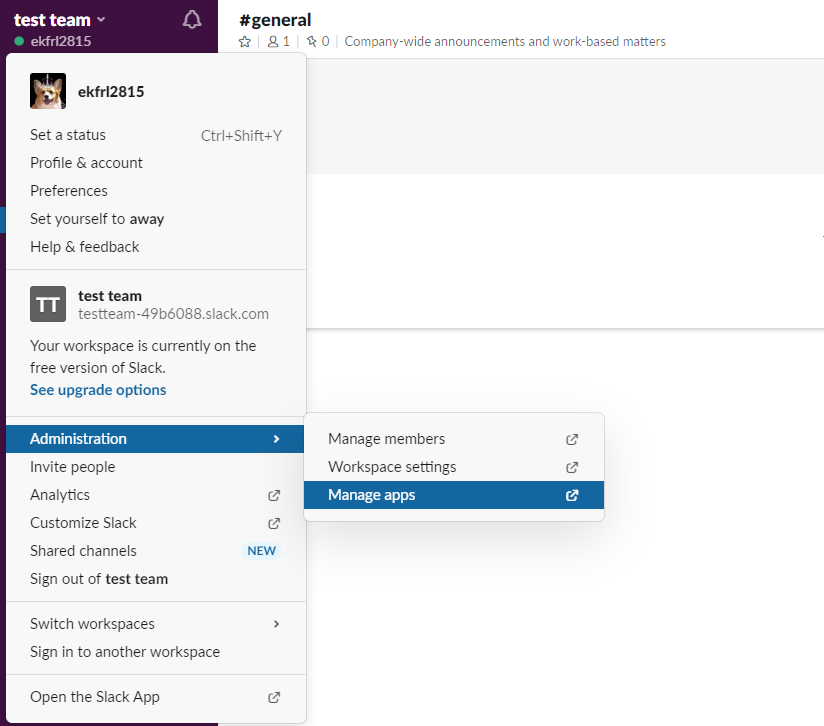The width and height of the screenshot is (824, 726).
Task: Click external link icon beside Manage members
Action: tap(572, 439)
